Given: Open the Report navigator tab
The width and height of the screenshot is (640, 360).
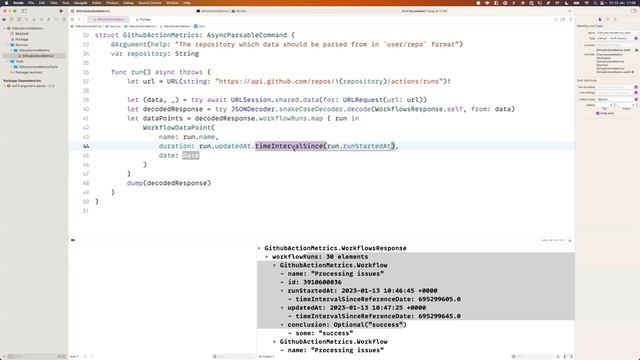Looking at the screenshot, I should click(x=63, y=19).
